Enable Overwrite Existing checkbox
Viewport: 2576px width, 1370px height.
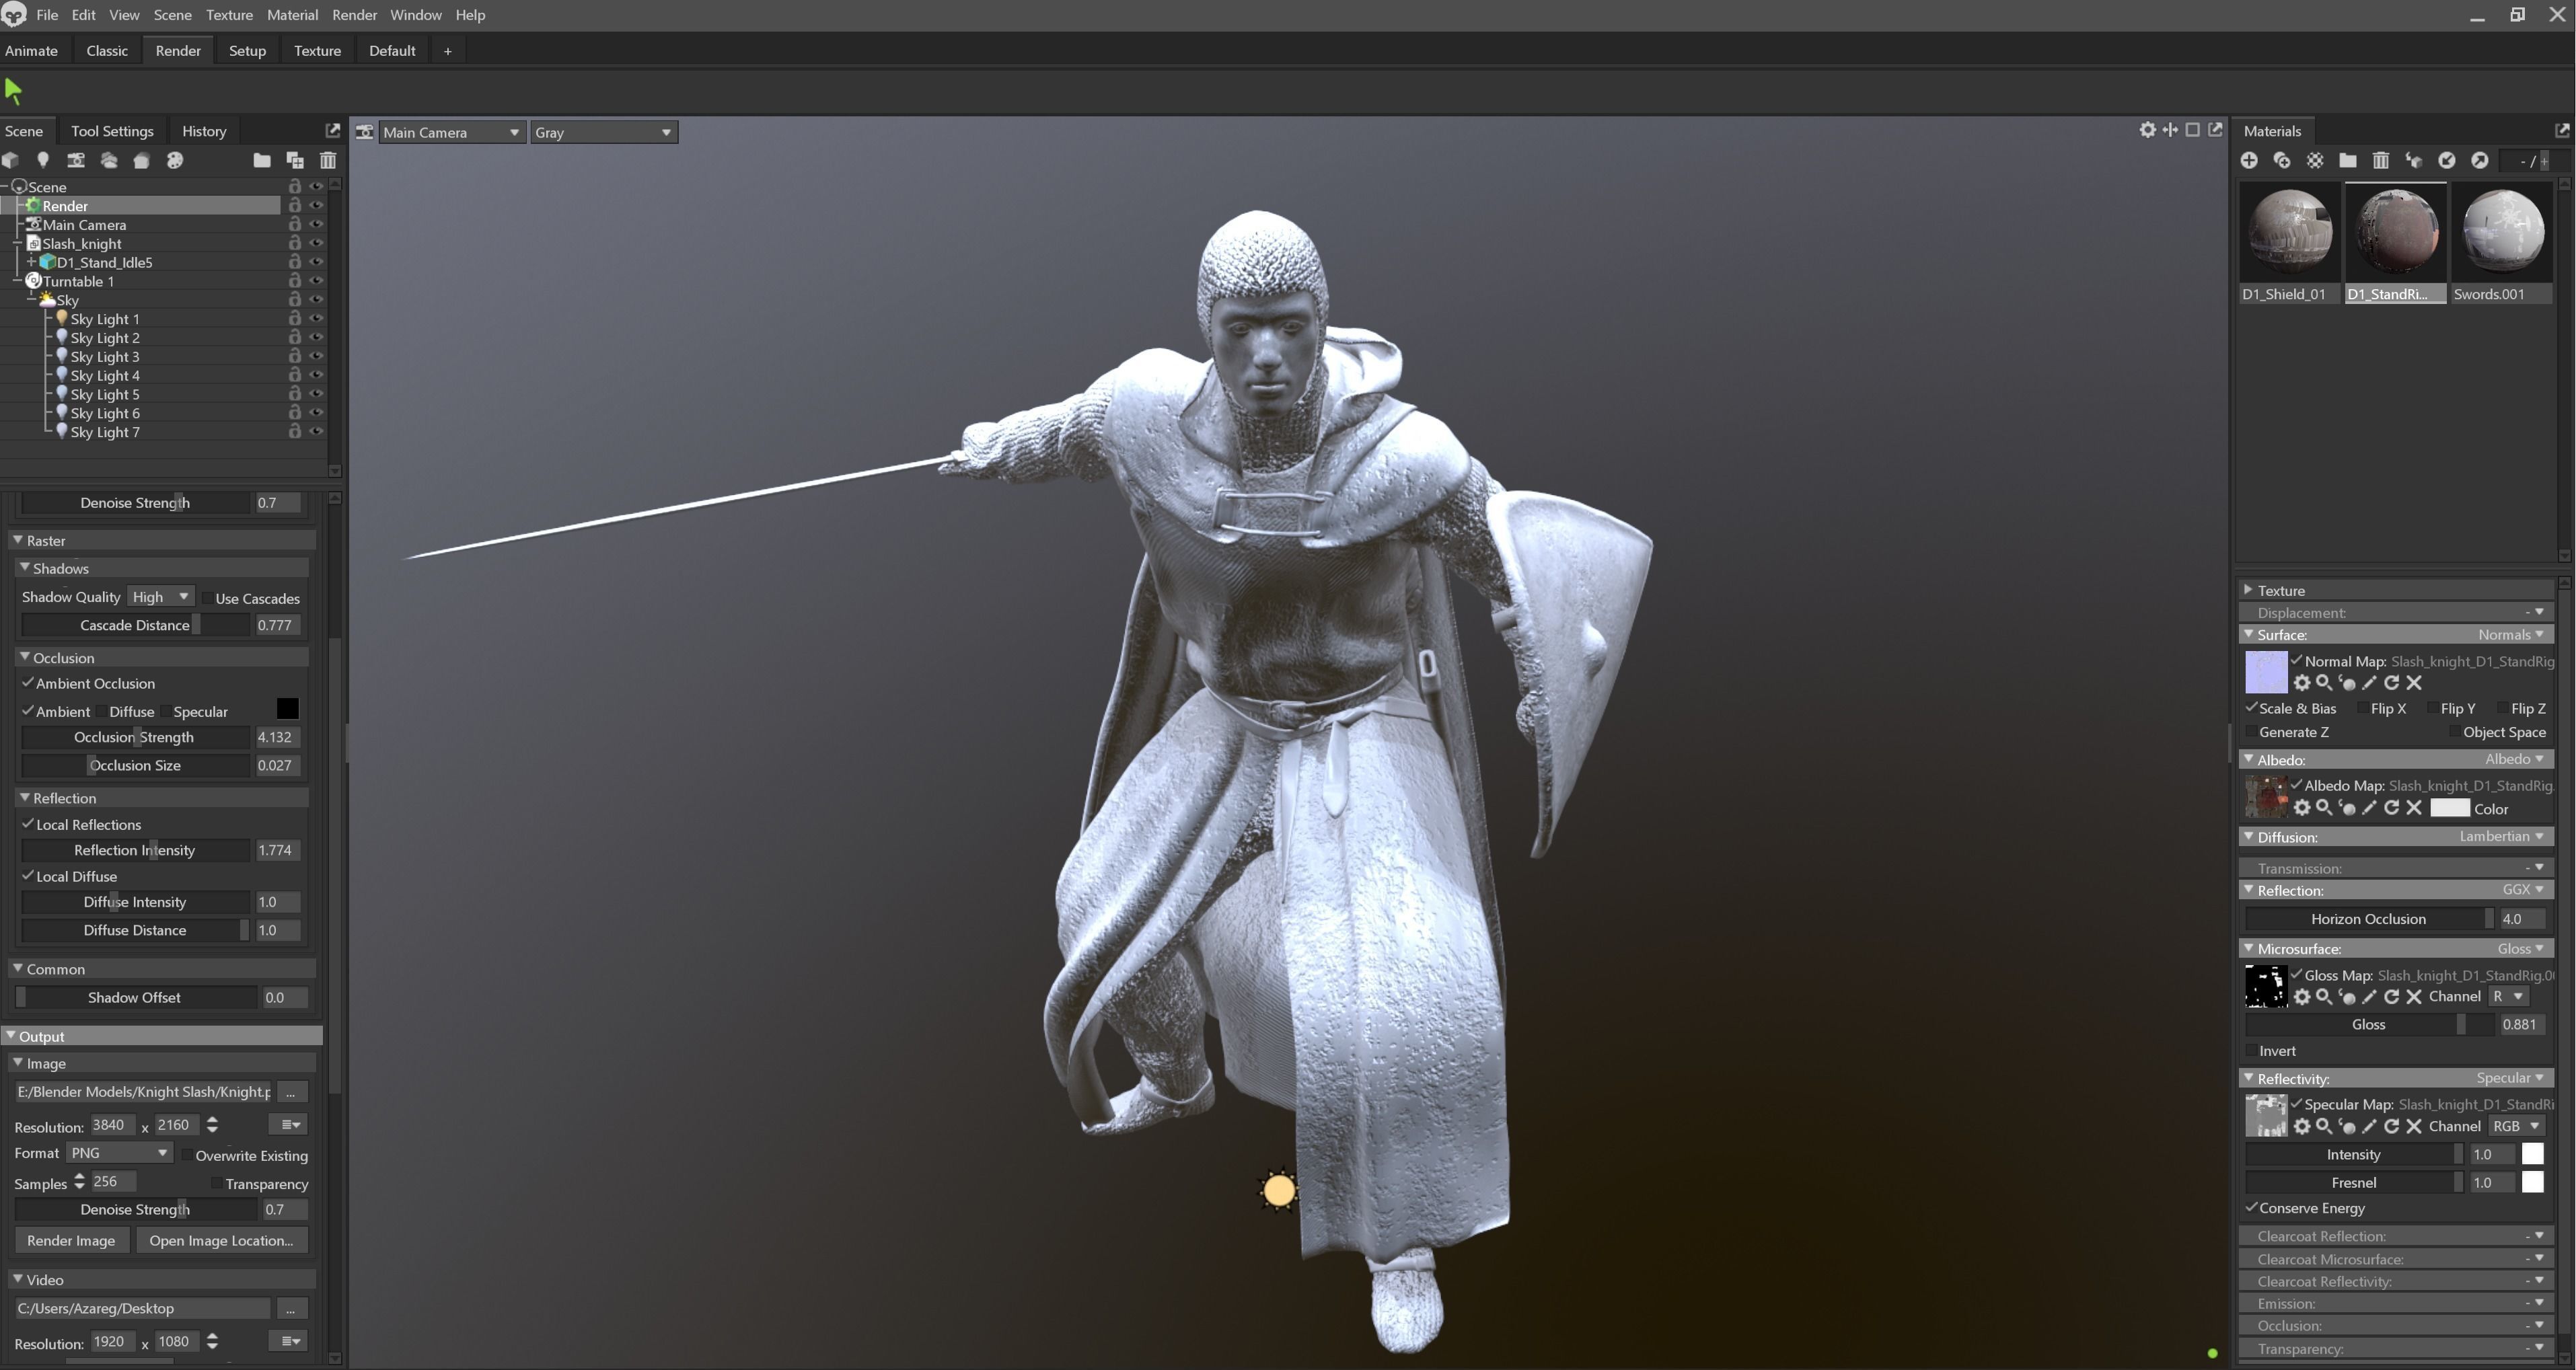(187, 1155)
